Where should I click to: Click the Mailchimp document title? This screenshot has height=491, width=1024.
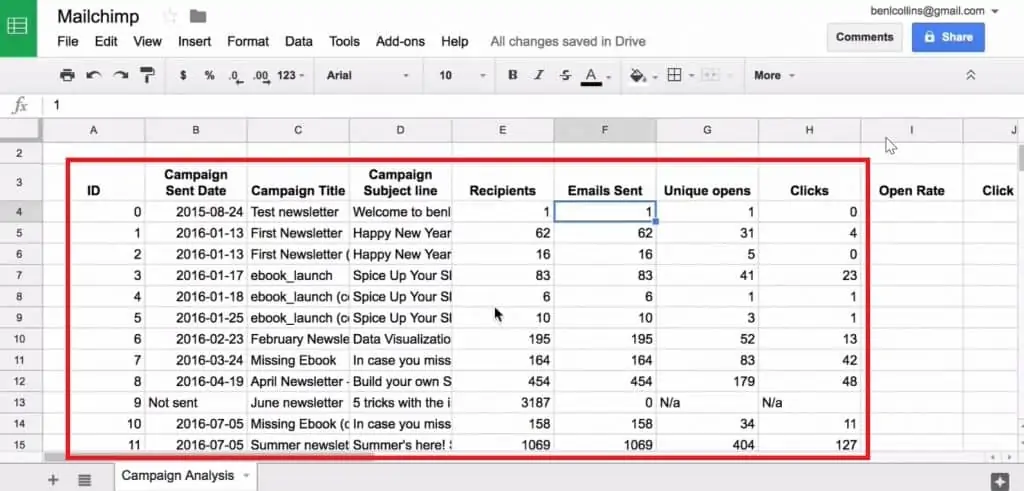(x=98, y=16)
